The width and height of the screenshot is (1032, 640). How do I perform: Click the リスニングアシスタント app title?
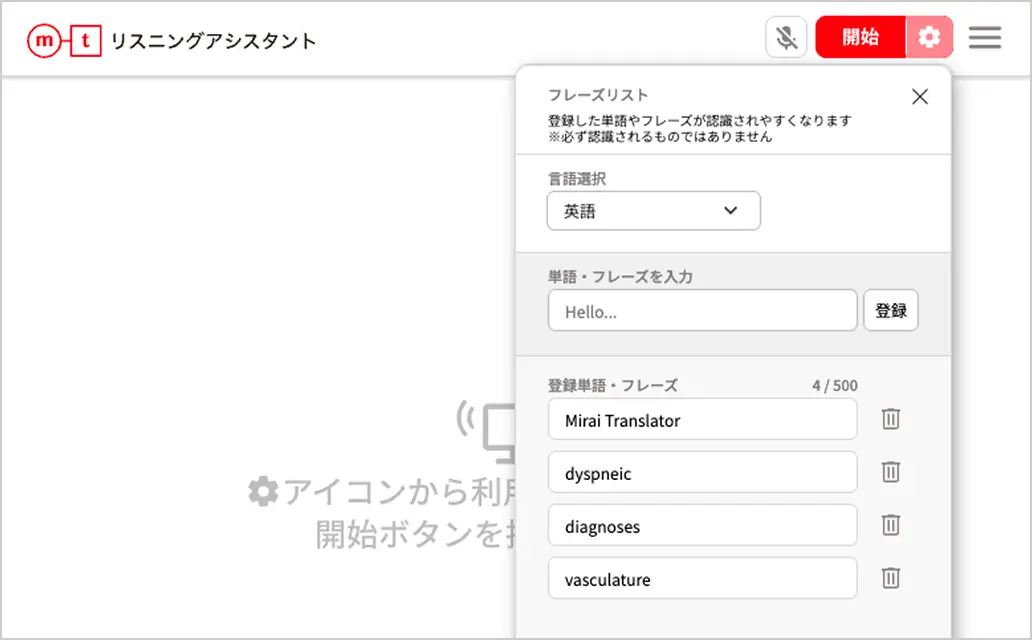[212, 40]
